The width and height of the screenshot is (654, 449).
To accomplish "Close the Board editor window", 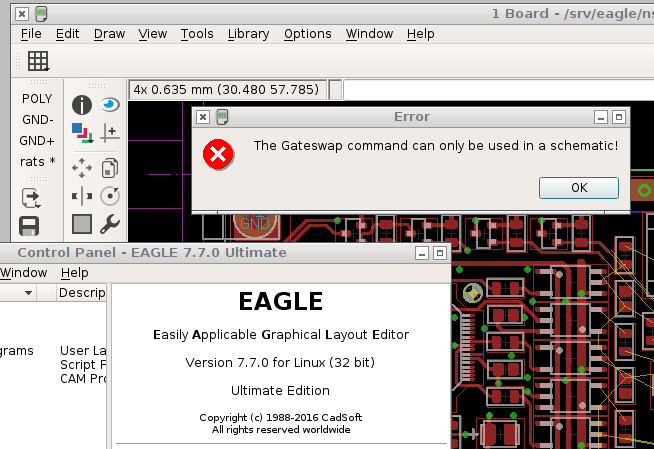I will (x=22, y=14).
